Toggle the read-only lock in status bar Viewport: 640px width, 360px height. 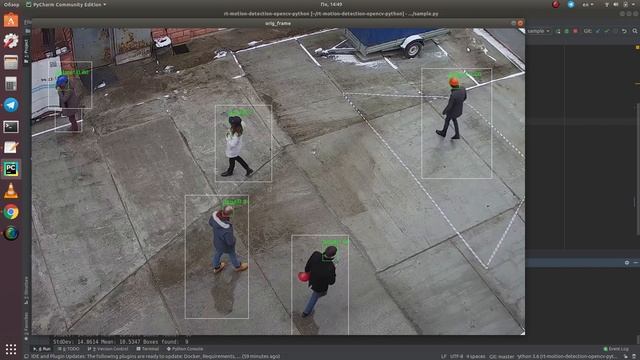625,356
